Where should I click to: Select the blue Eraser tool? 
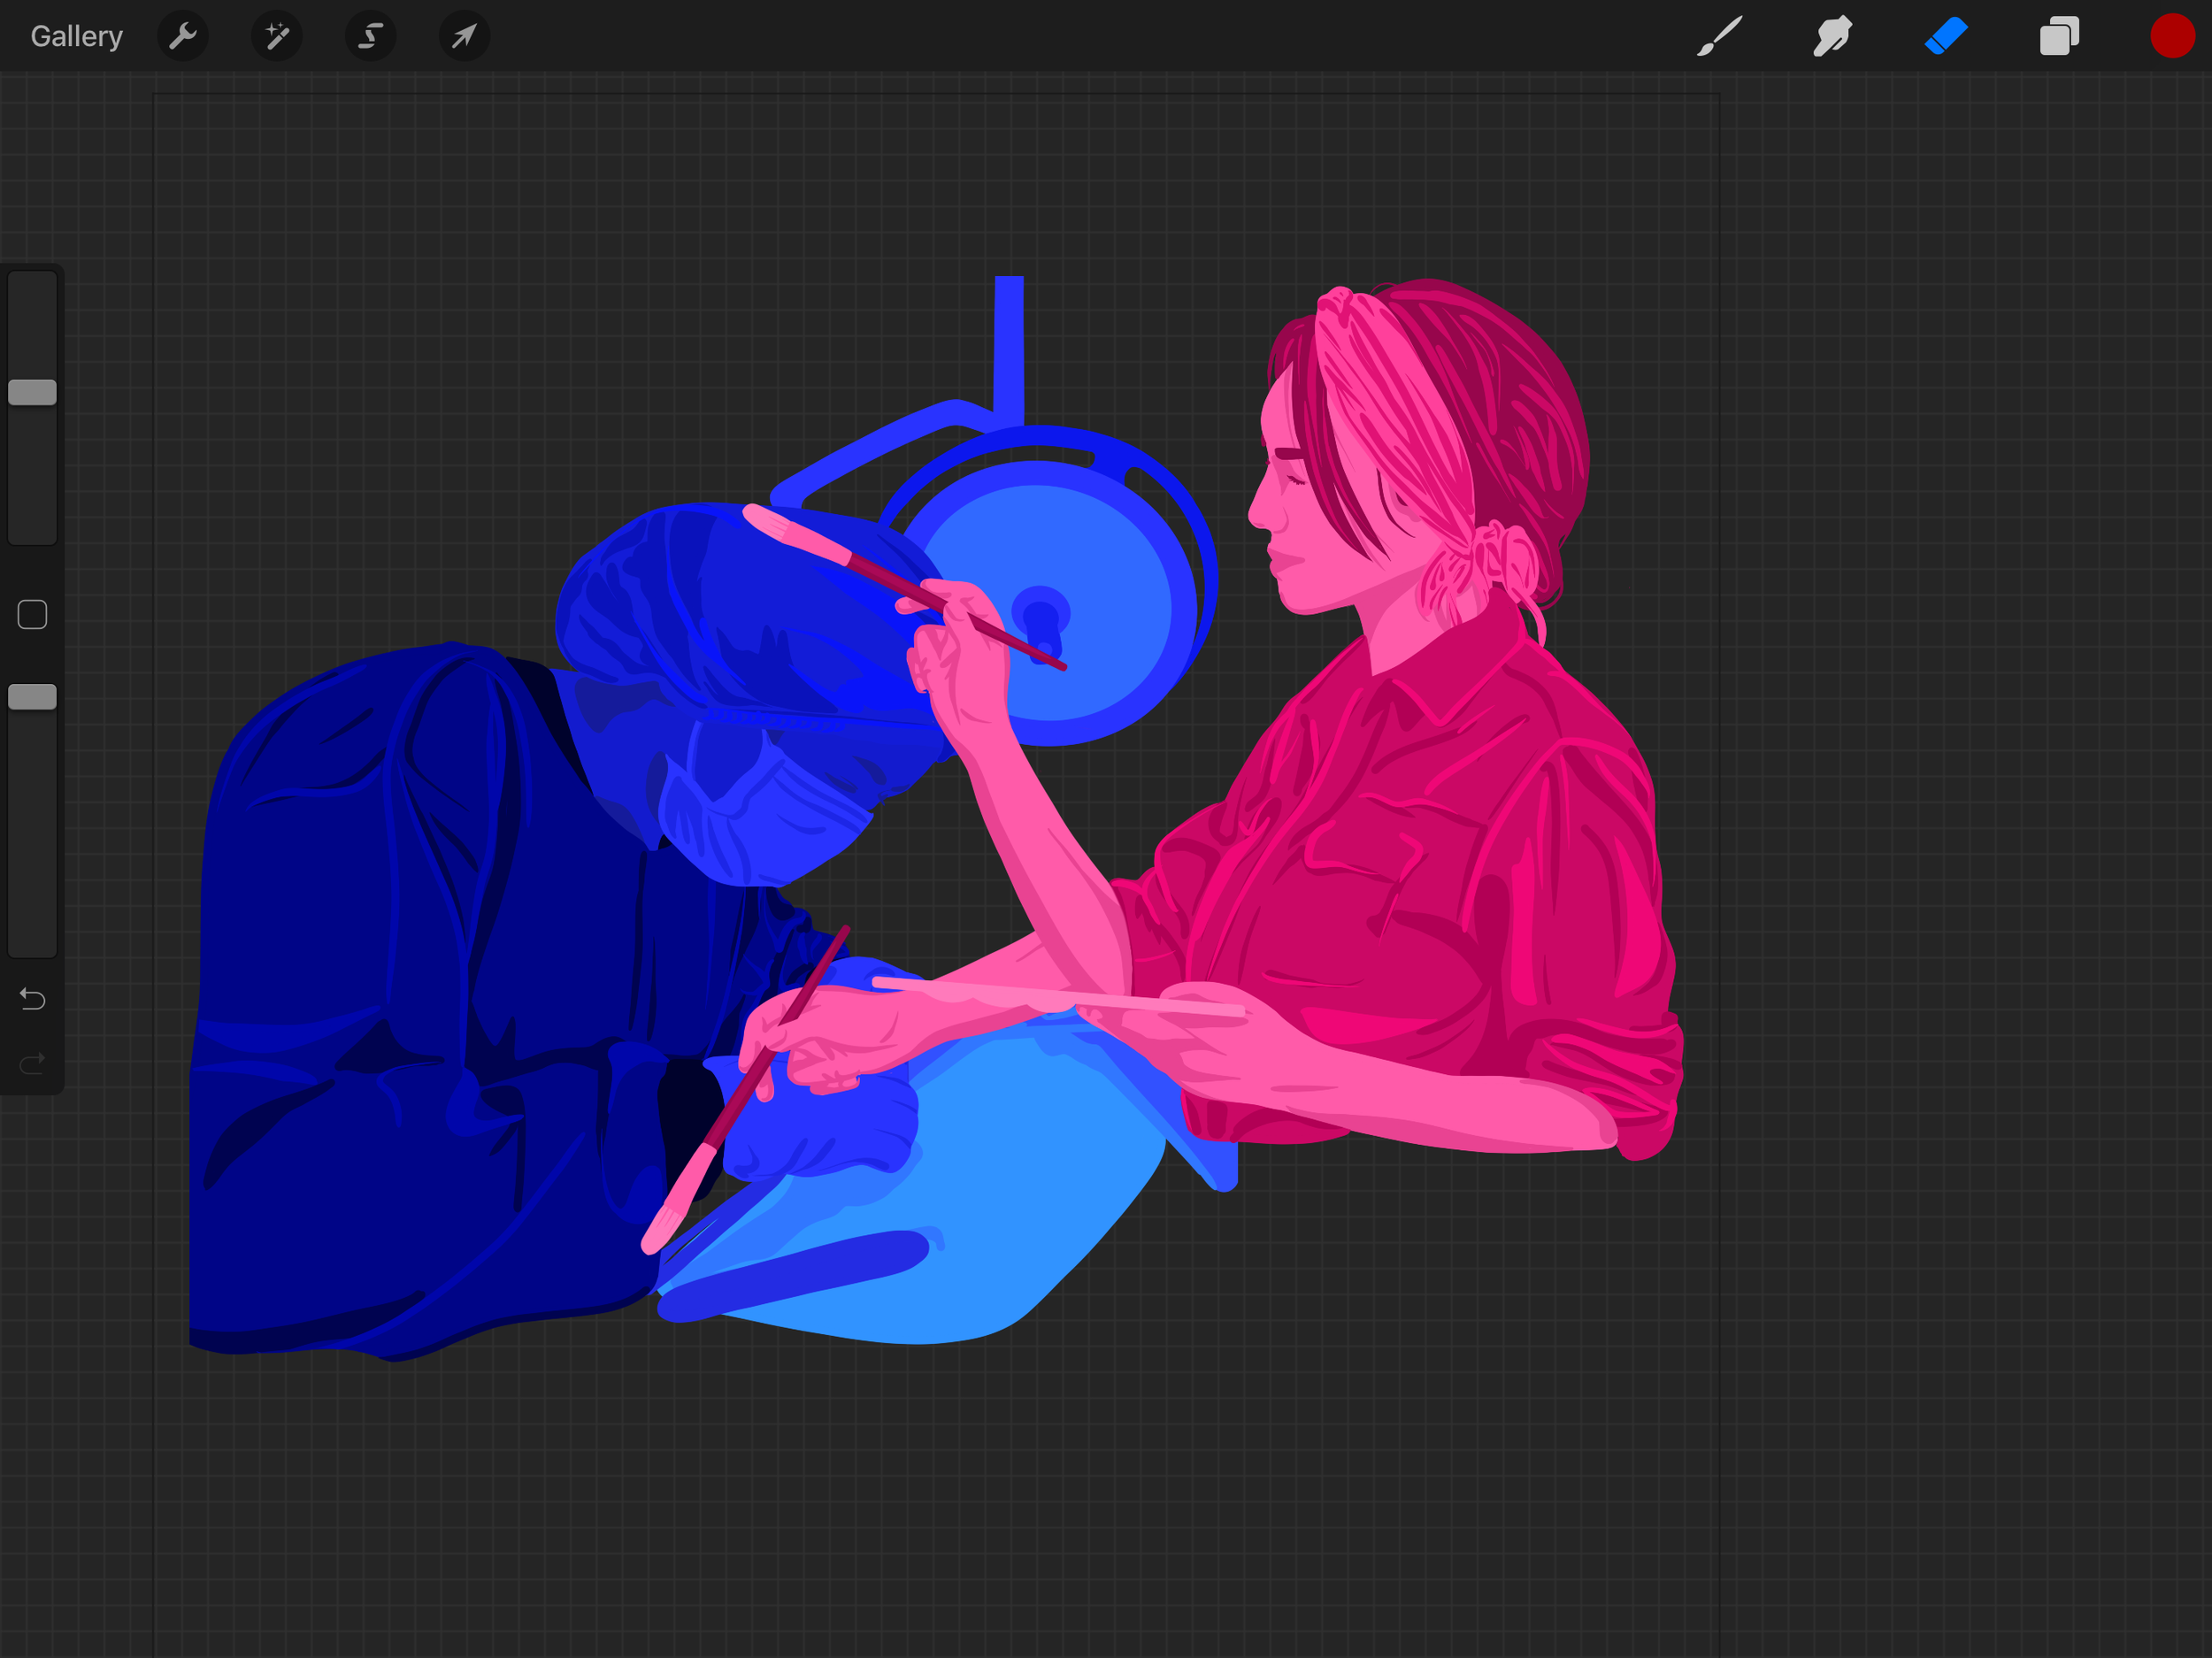coord(1946,37)
